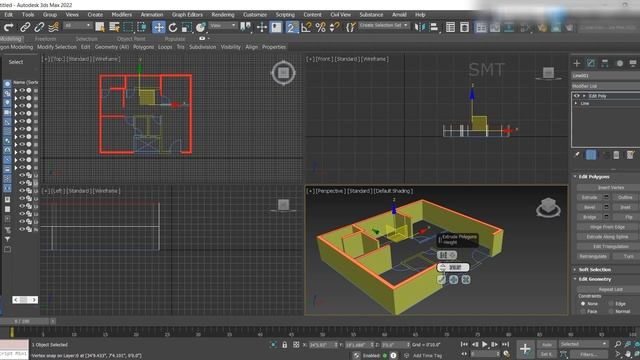This screenshot has width=640, height=360.
Task: Select Face constraint radio button
Action: pyautogui.click(x=583, y=311)
